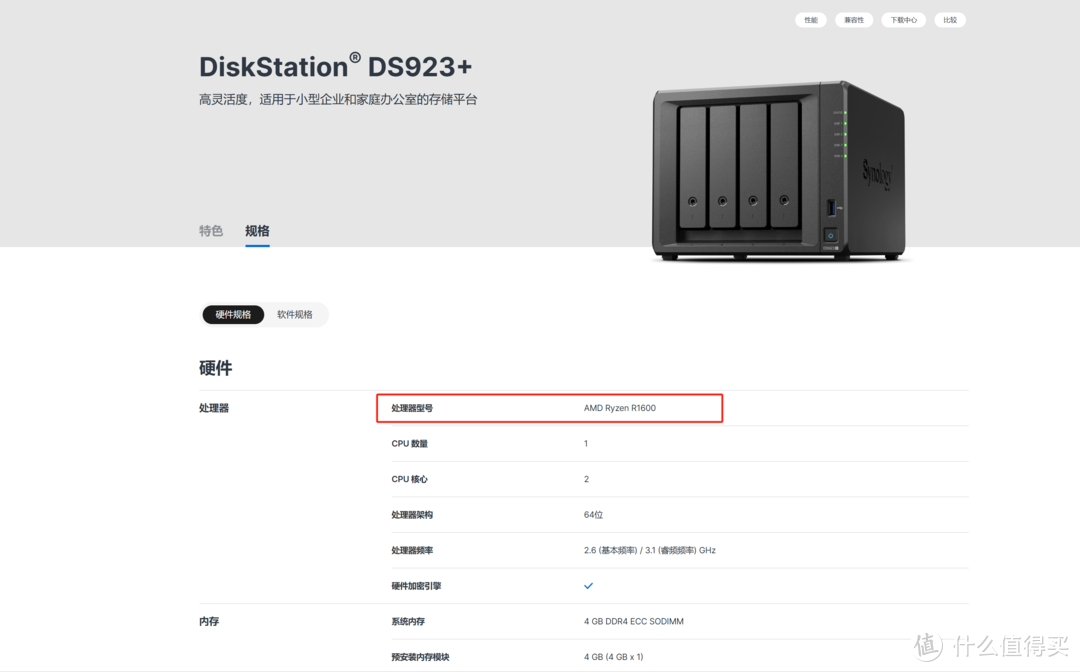Click the 值 circle watermark logo
Viewport: 1080px width, 672px height.
click(925, 644)
